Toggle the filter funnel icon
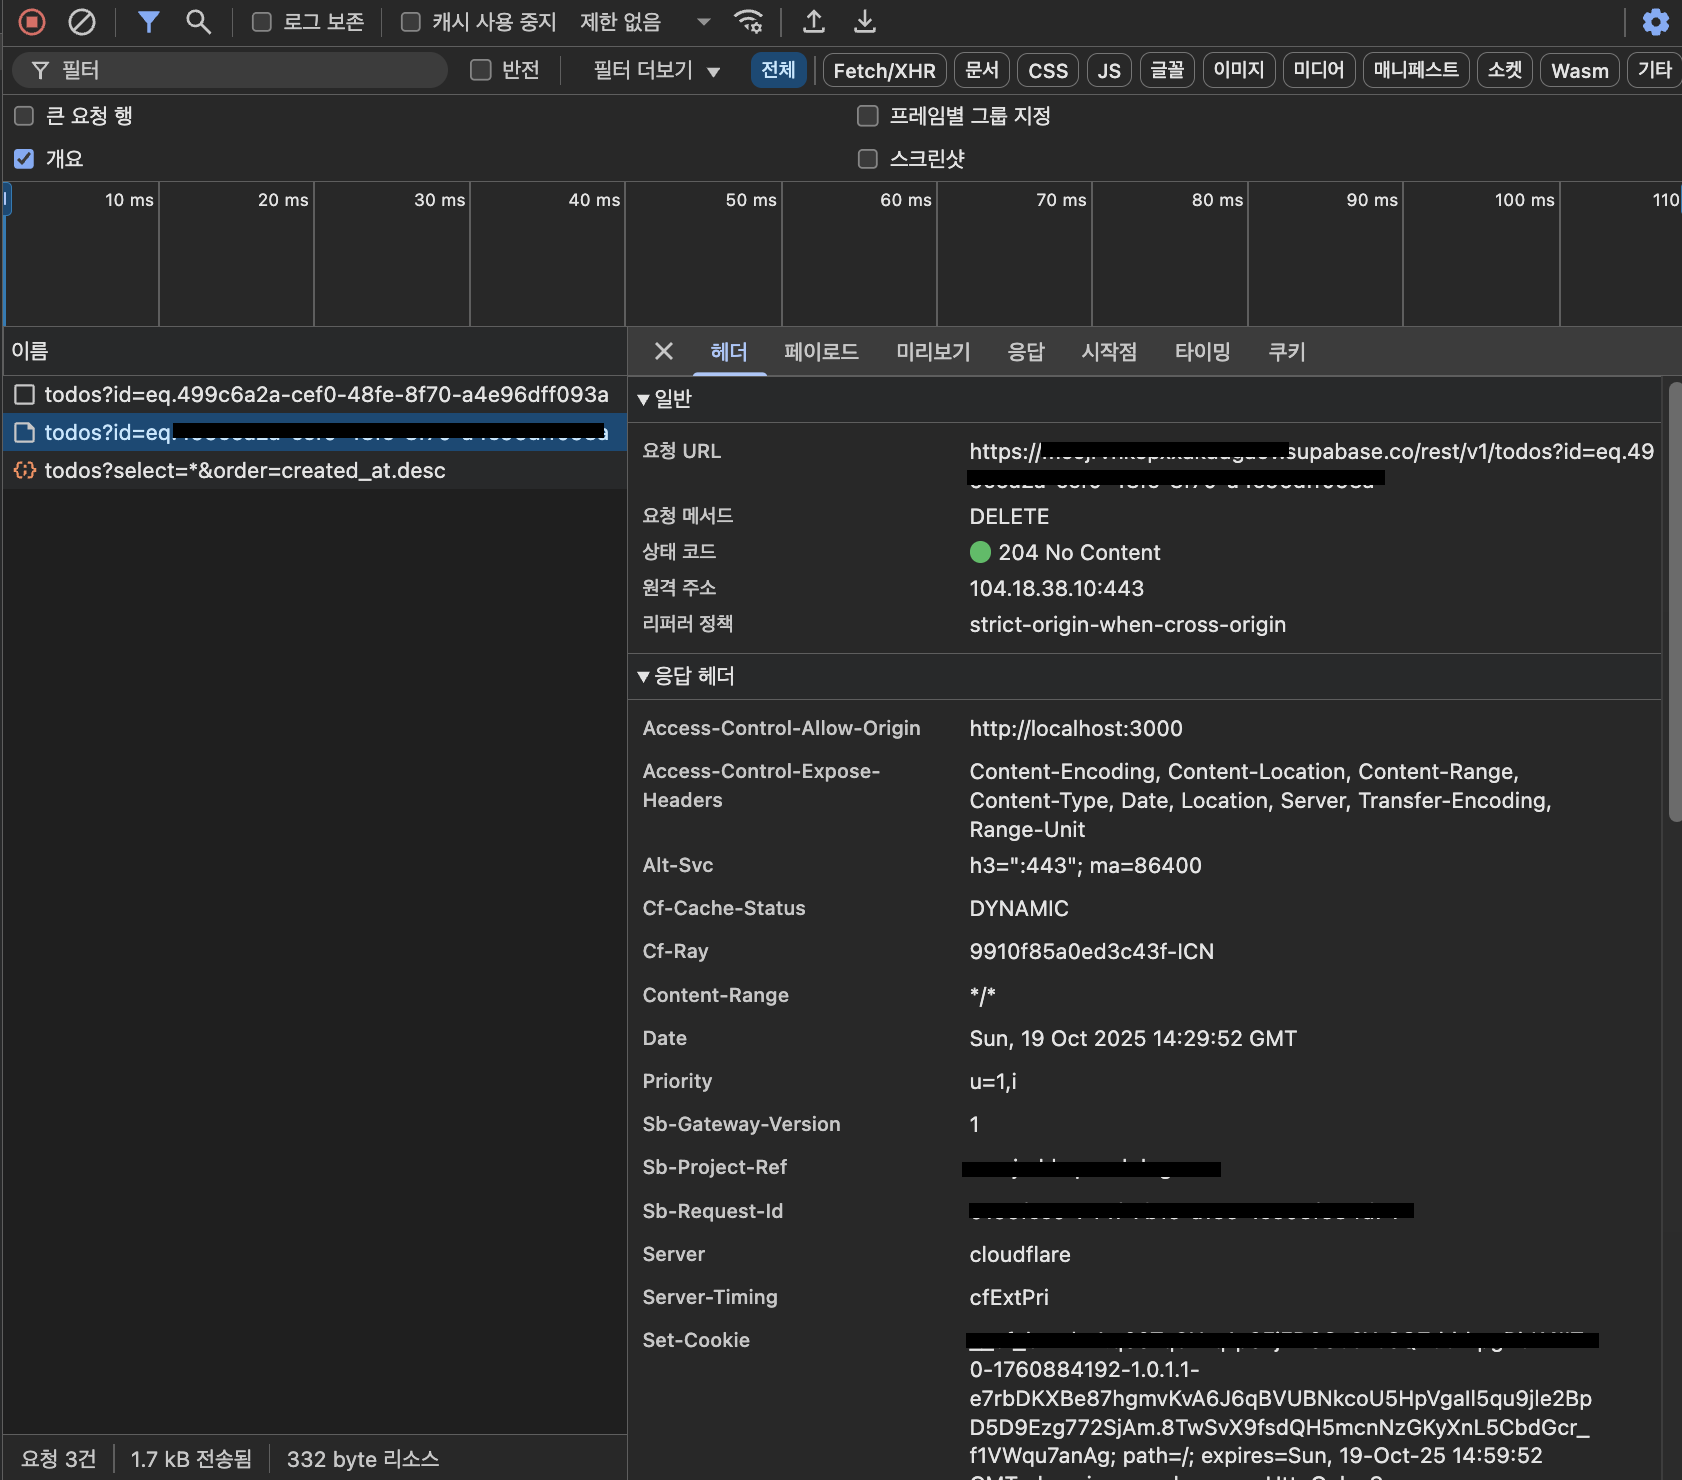Screen dimensions: 1682x1480 149,21
